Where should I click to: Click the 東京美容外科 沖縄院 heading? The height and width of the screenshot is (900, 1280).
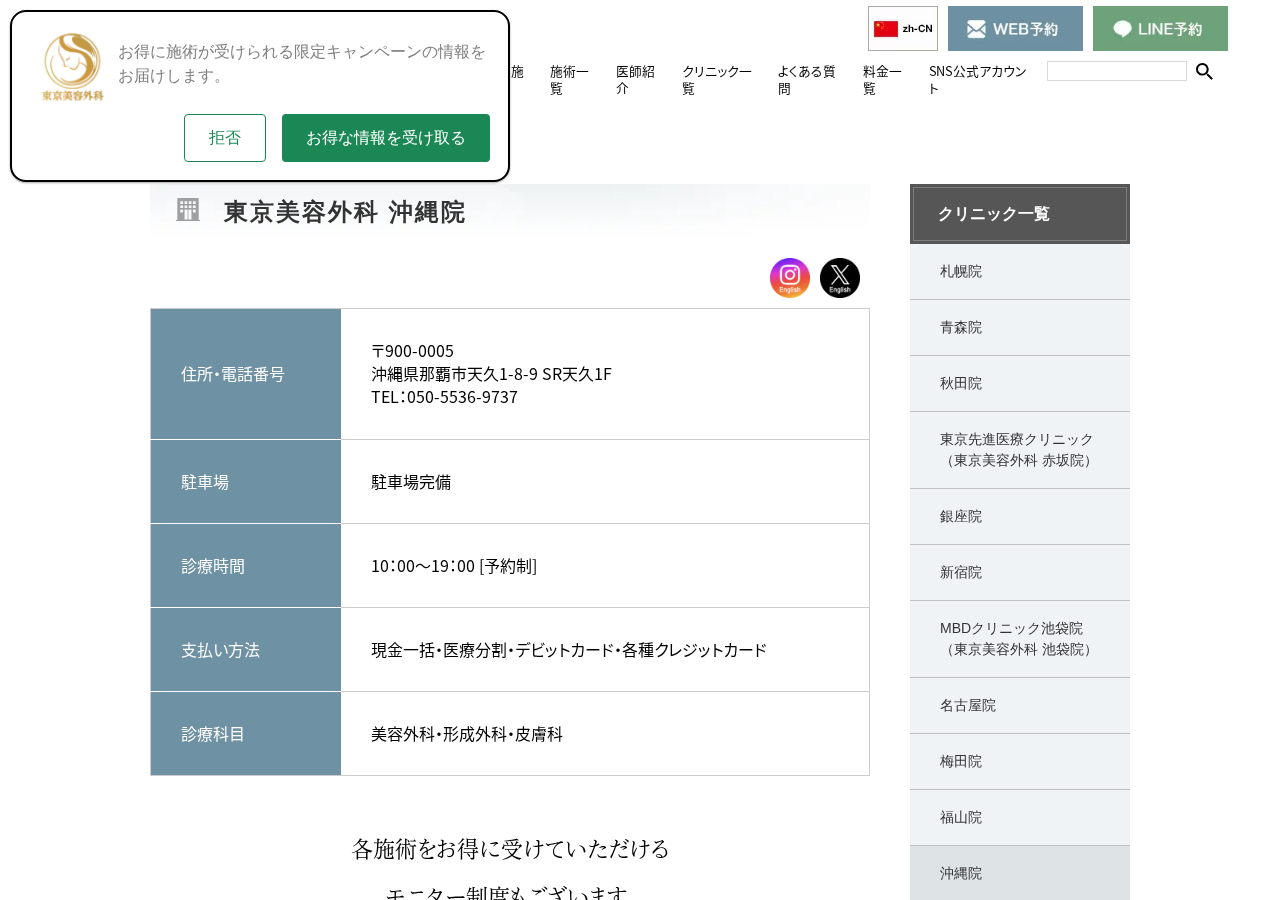[344, 212]
